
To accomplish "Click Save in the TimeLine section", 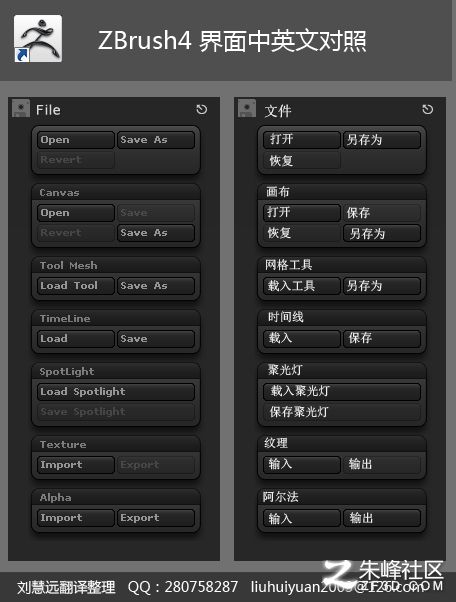I will 155,339.
